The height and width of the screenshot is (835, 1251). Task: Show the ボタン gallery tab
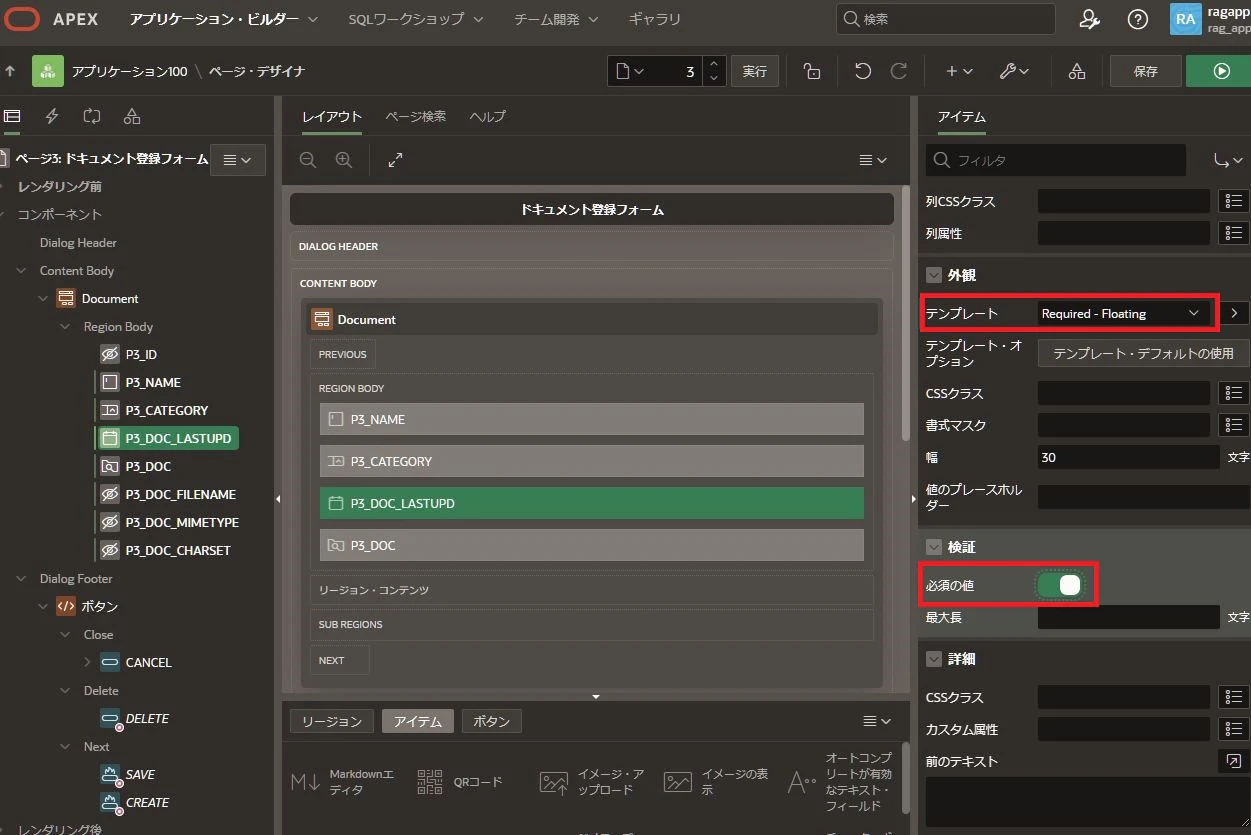(x=492, y=721)
